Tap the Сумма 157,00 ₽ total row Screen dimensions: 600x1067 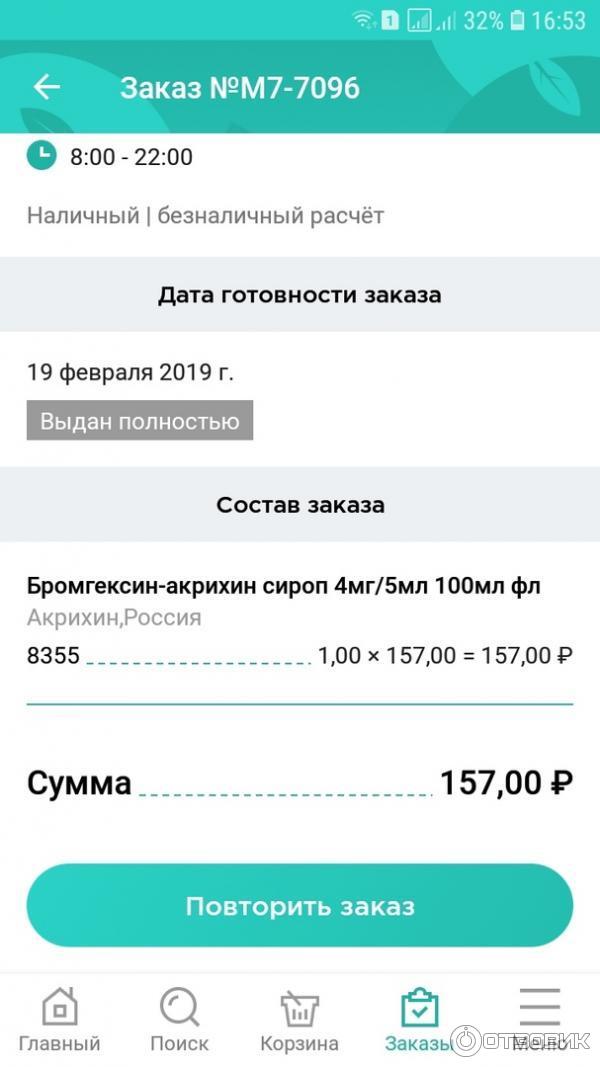coord(300,782)
